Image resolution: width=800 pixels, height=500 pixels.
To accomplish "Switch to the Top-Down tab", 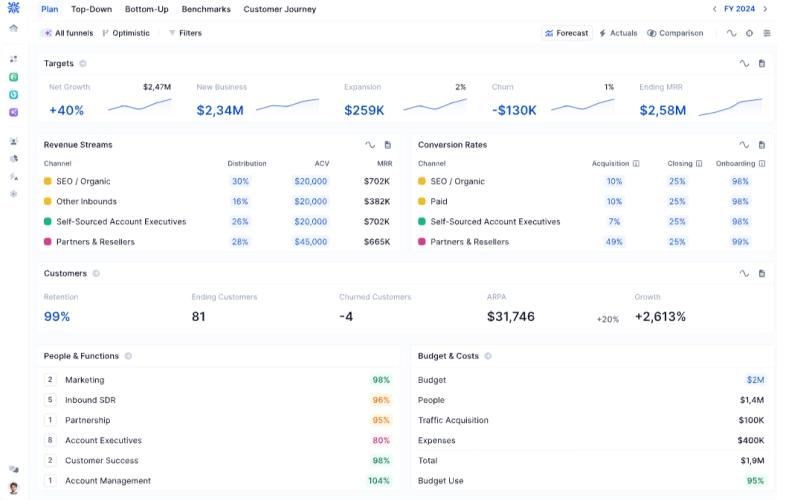I will 91,9.
